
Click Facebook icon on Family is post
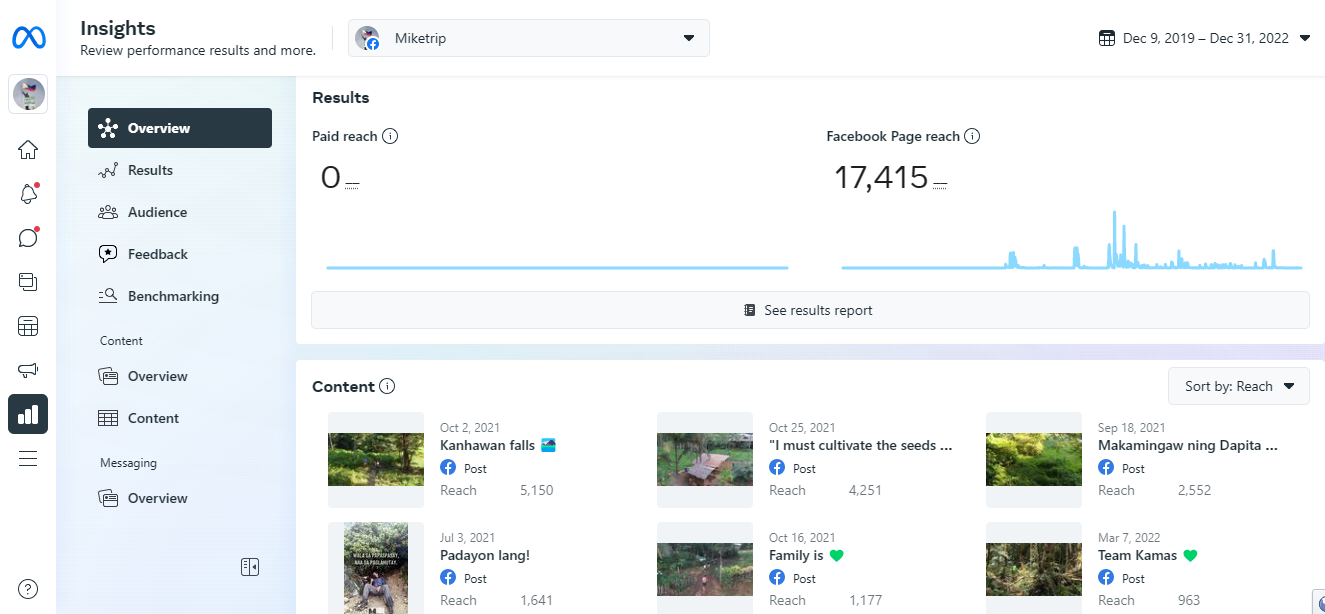pos(777,578)
